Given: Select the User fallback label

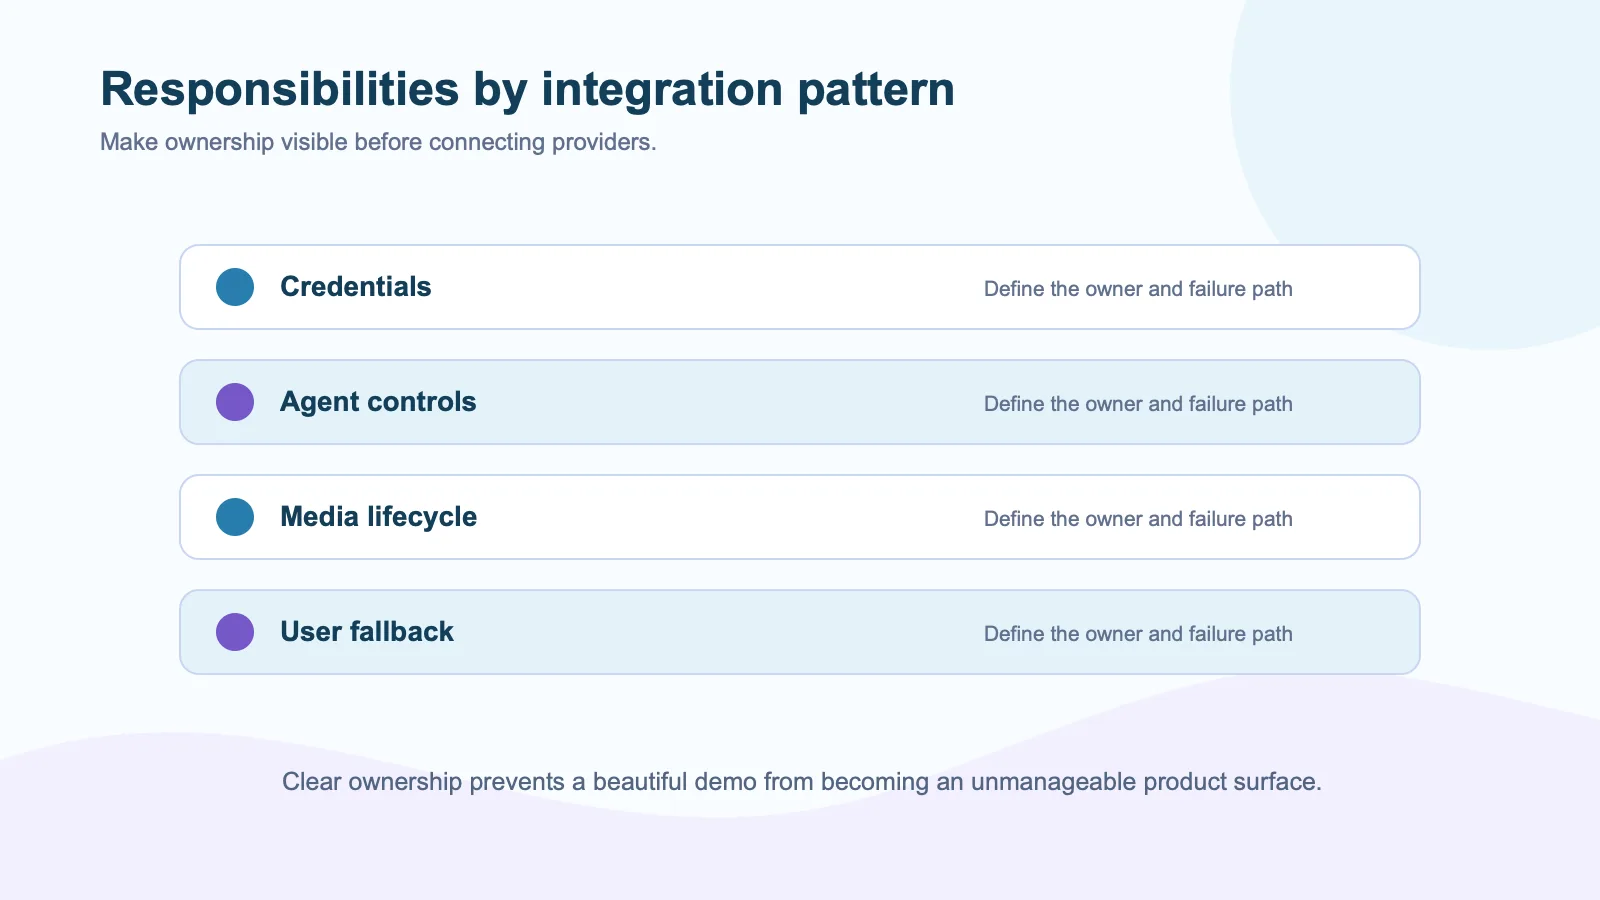Looking at the screenshot, I should click(367, 632).
